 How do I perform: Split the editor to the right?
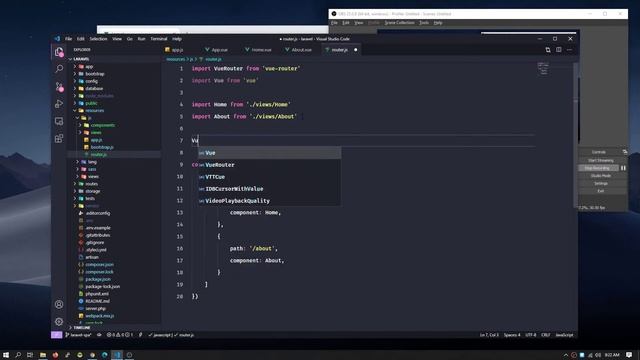click(x=558, y=50)
